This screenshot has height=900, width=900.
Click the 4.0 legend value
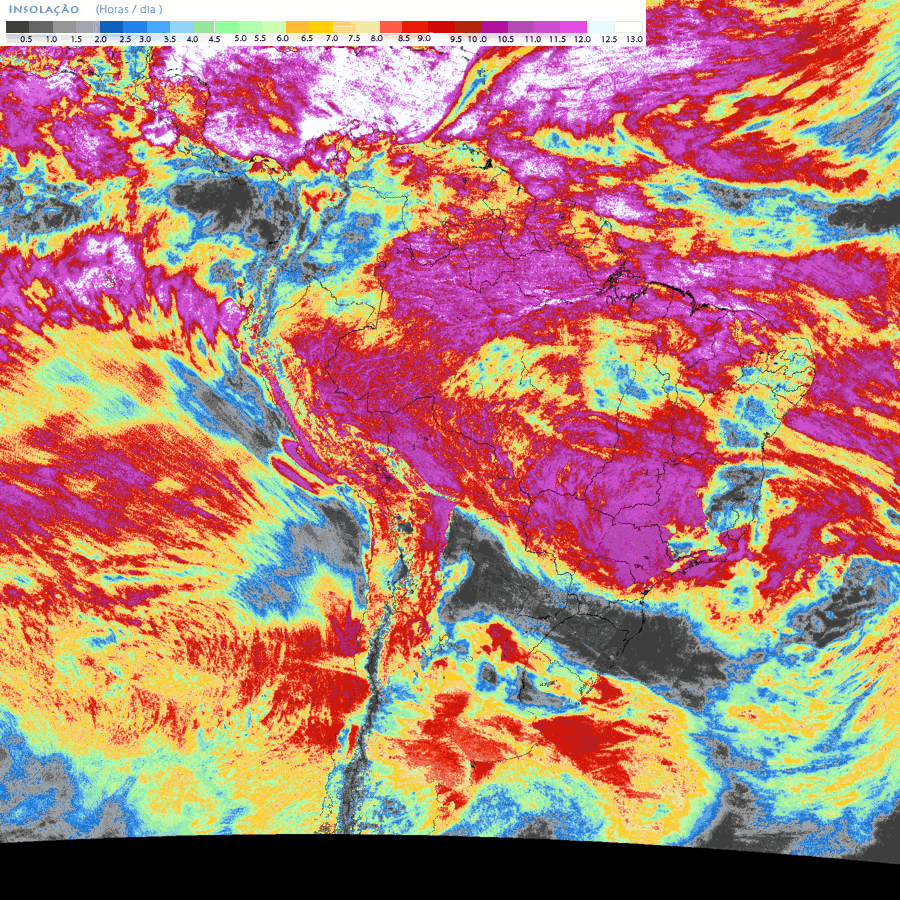pyautogui.click(x=192, y=39)
